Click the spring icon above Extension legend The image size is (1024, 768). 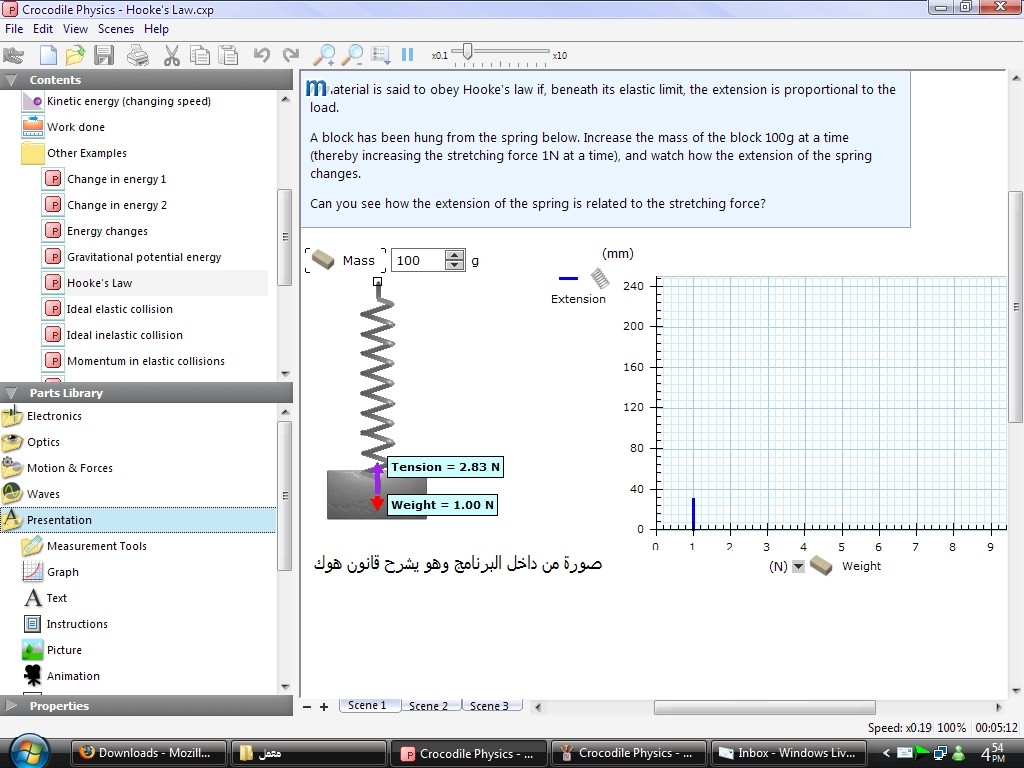tap(600, 278)
